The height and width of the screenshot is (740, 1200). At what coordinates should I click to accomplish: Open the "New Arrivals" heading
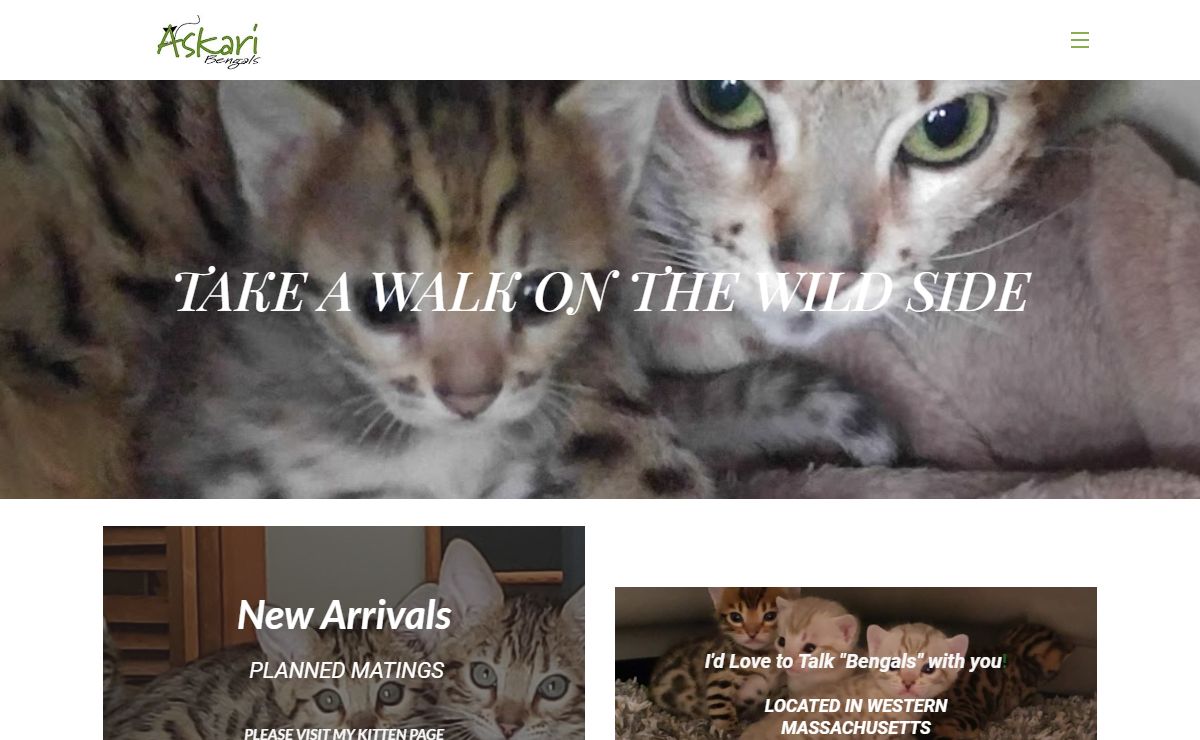344,615
